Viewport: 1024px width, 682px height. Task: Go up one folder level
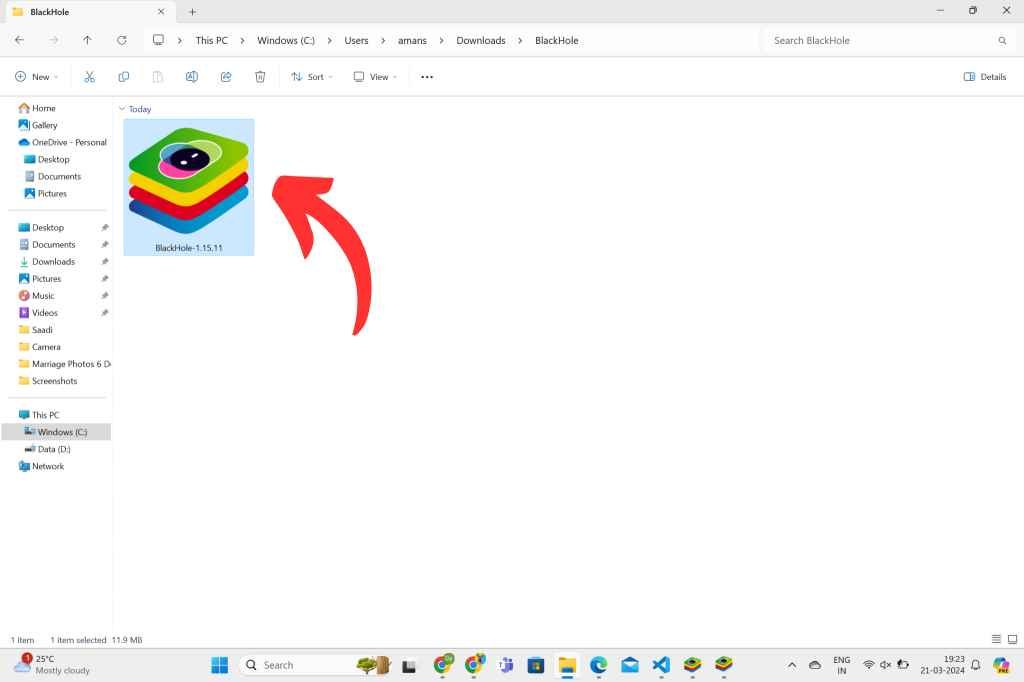[x=88, y=41]
